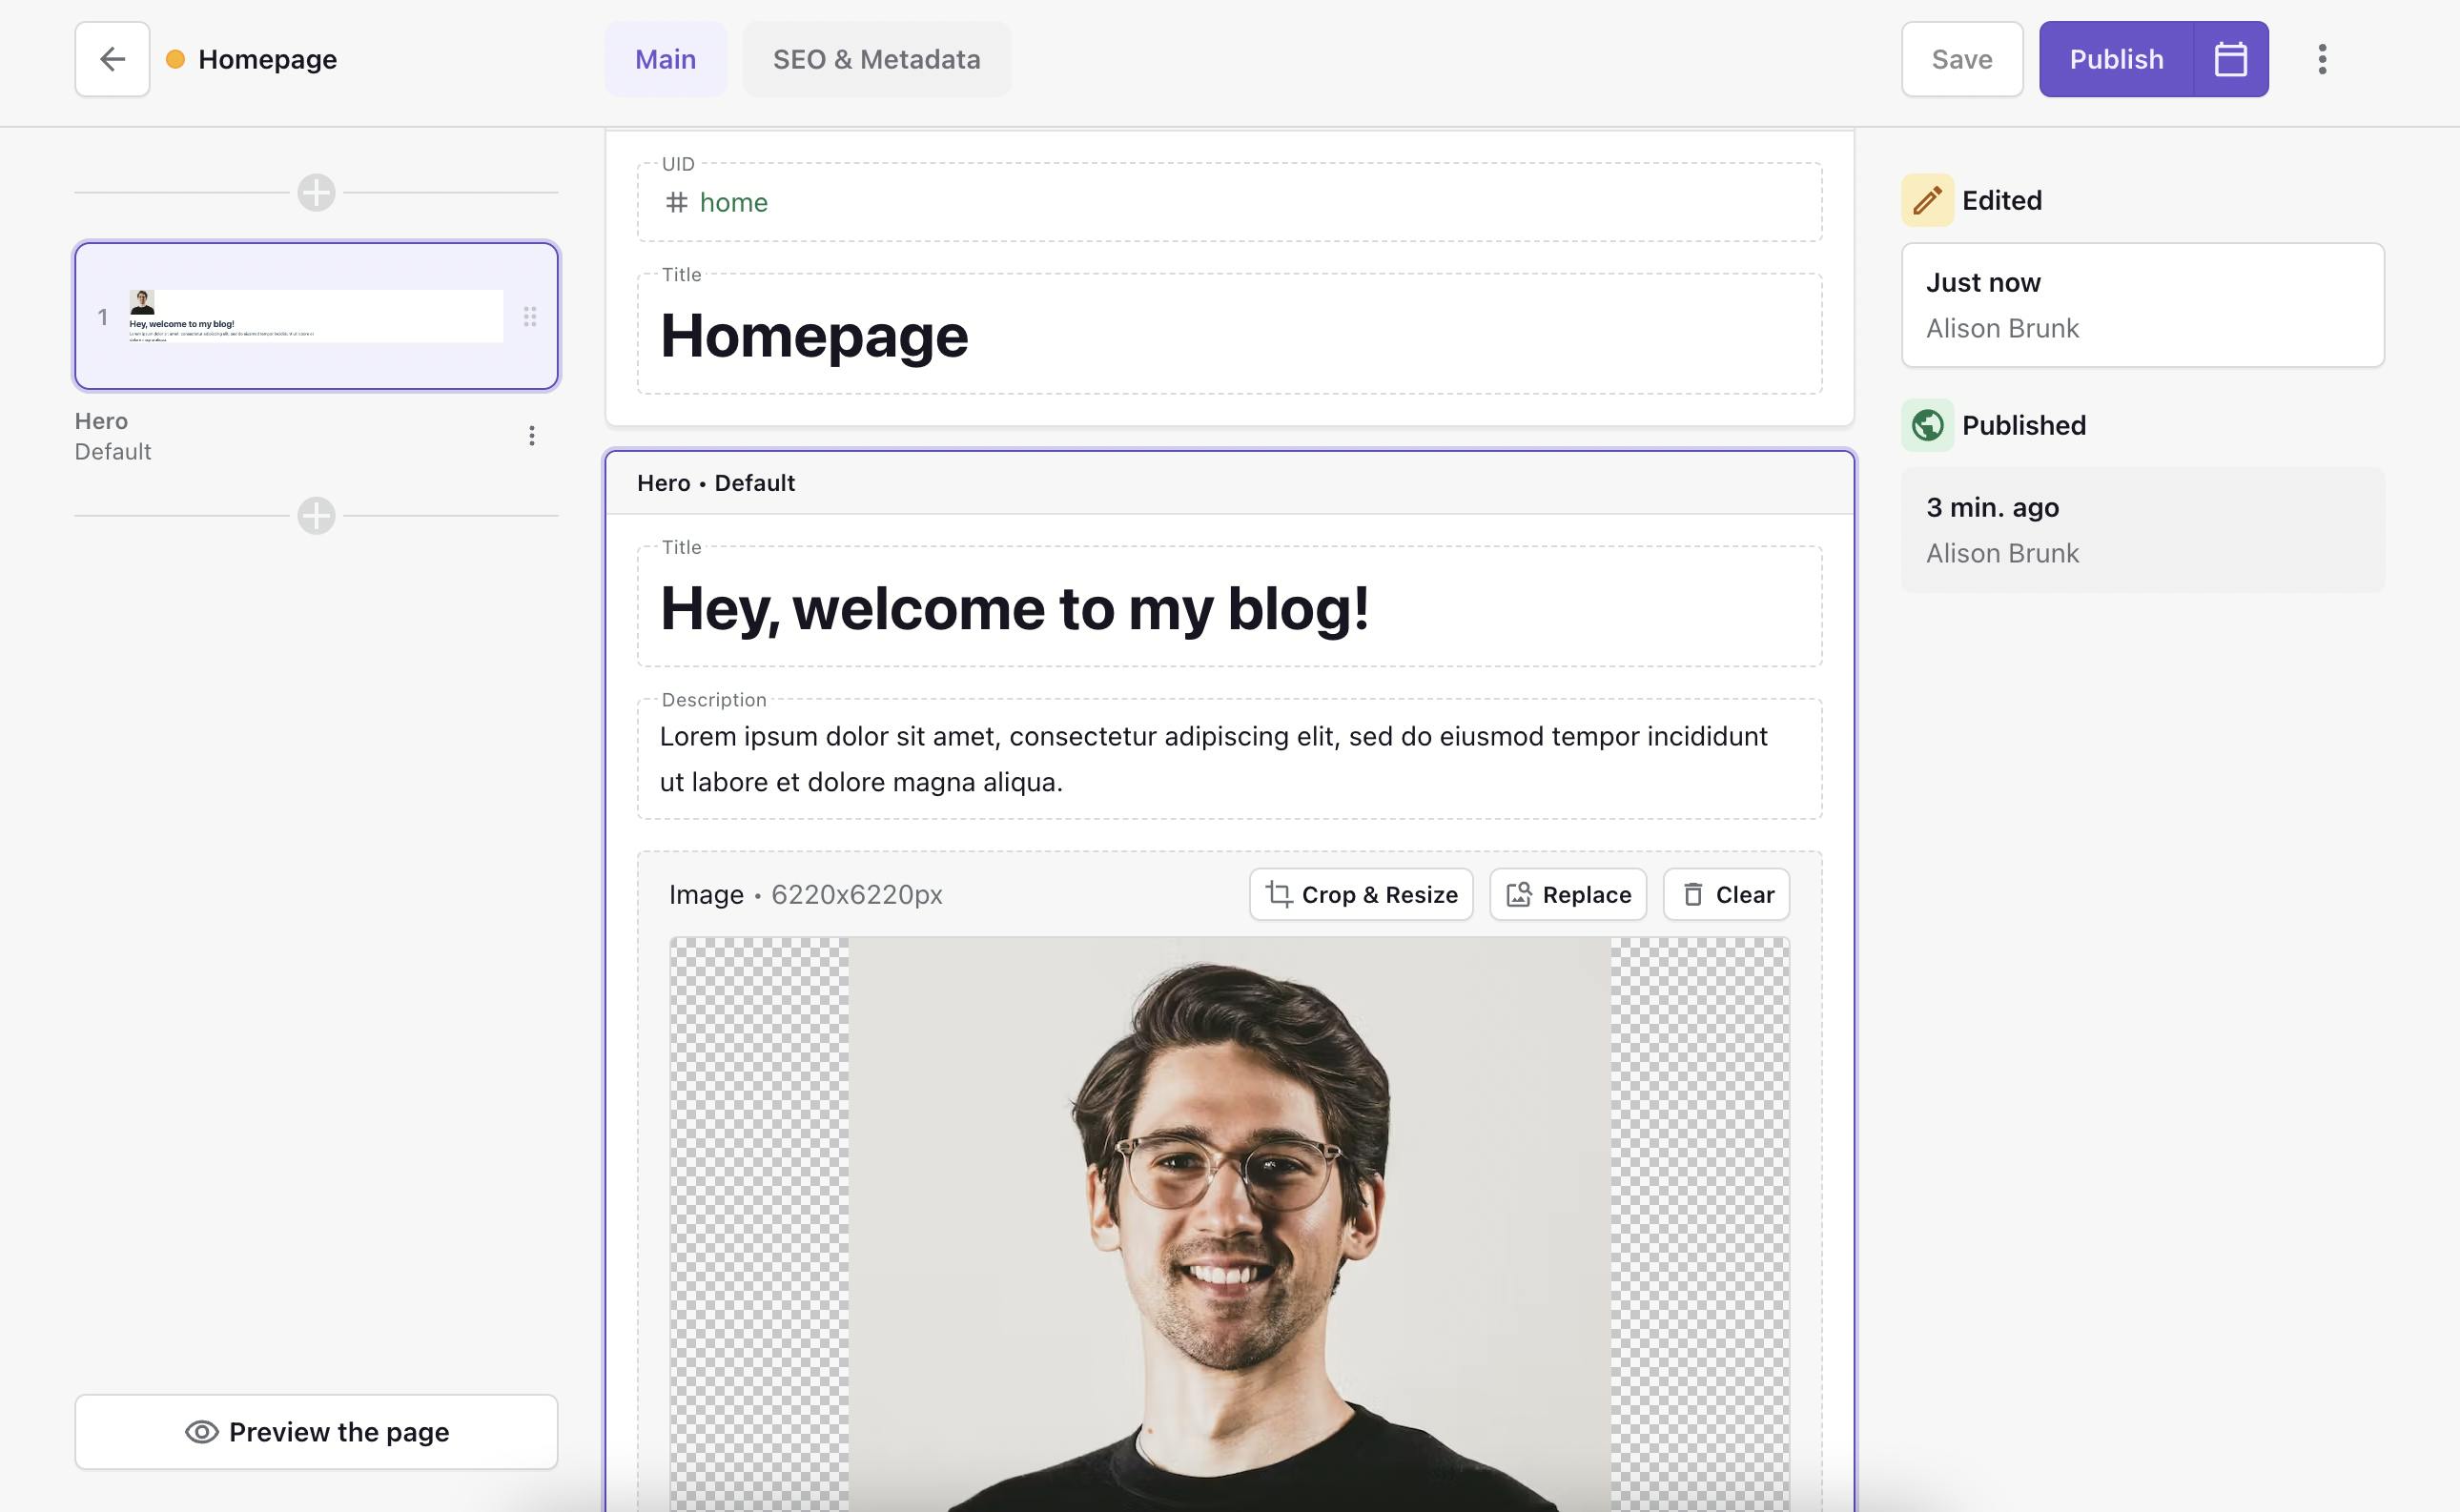Open the three-dot overflow menu top right
The width and height of the screenshot is (2460, 1512).
coord(2323,59)
